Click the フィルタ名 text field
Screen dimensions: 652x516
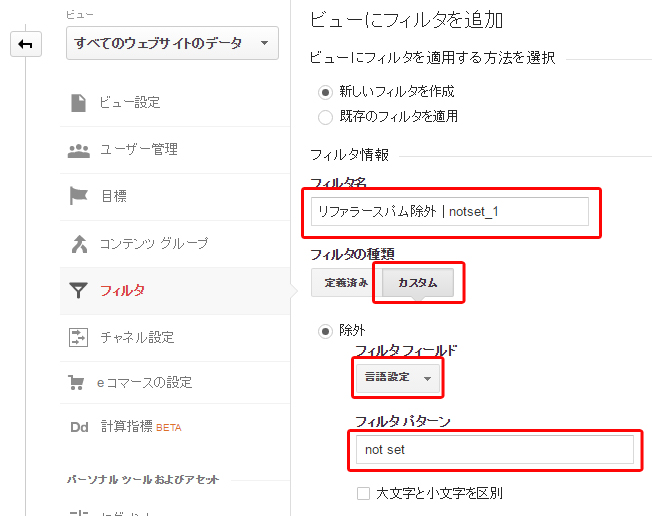tap(449, 212)
